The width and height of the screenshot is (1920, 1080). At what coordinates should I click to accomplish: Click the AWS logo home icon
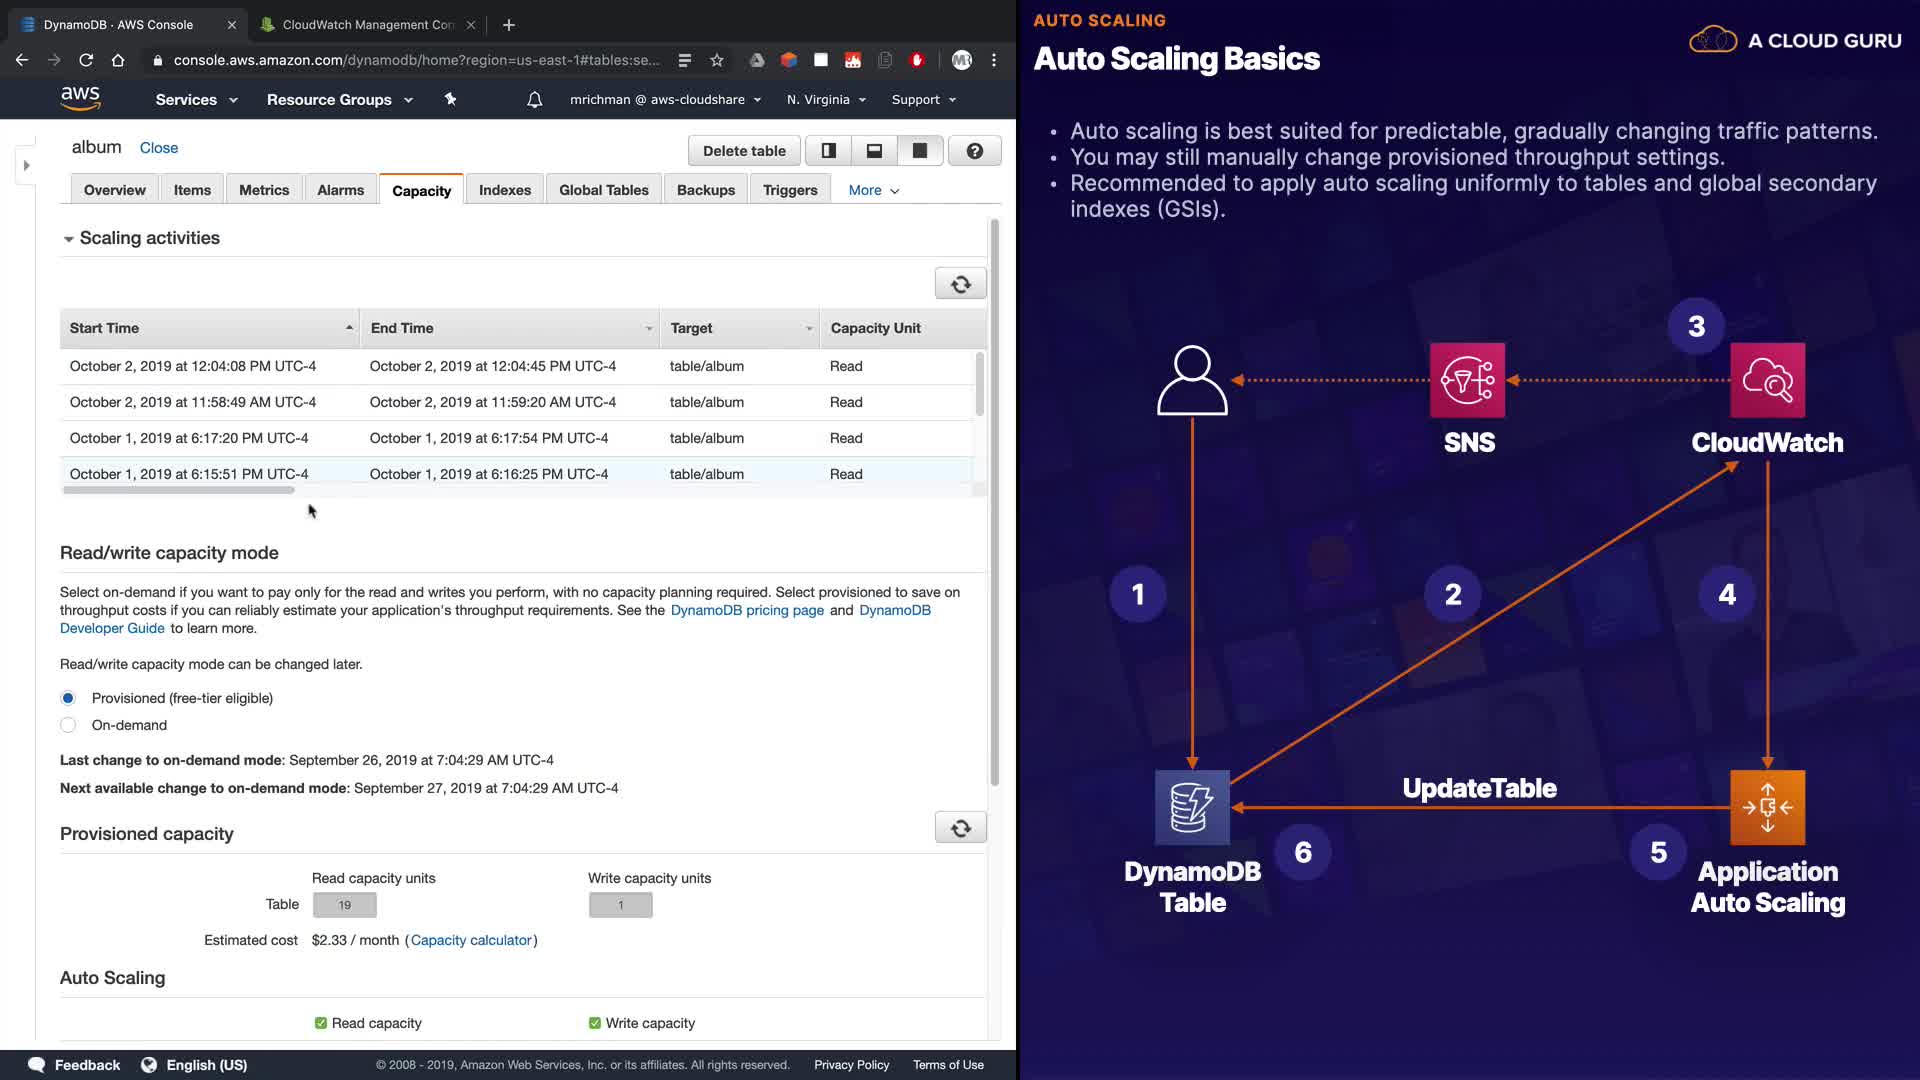[x=80, y=98]
